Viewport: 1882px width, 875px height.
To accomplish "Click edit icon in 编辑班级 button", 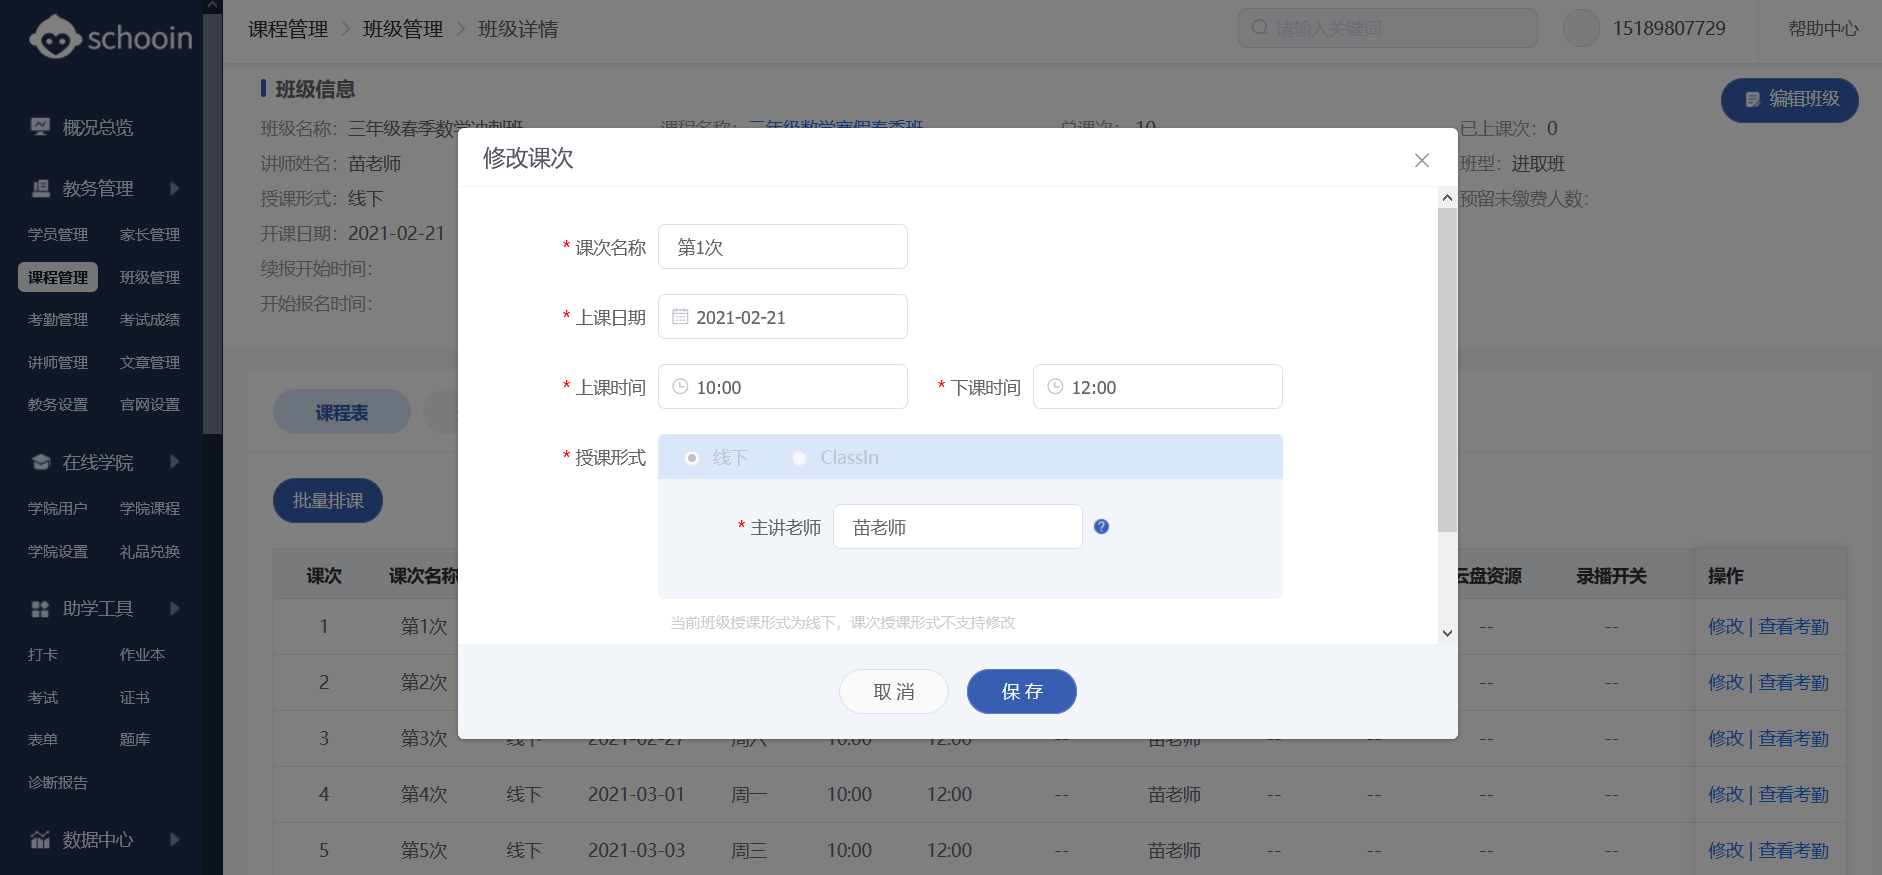I will click(1752, 99).
